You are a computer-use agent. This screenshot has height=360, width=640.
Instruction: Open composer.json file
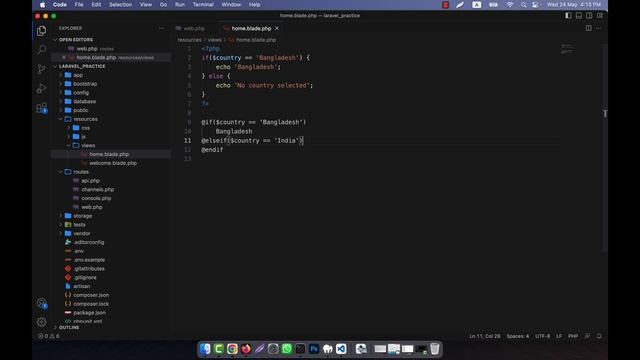coord(91,295)
